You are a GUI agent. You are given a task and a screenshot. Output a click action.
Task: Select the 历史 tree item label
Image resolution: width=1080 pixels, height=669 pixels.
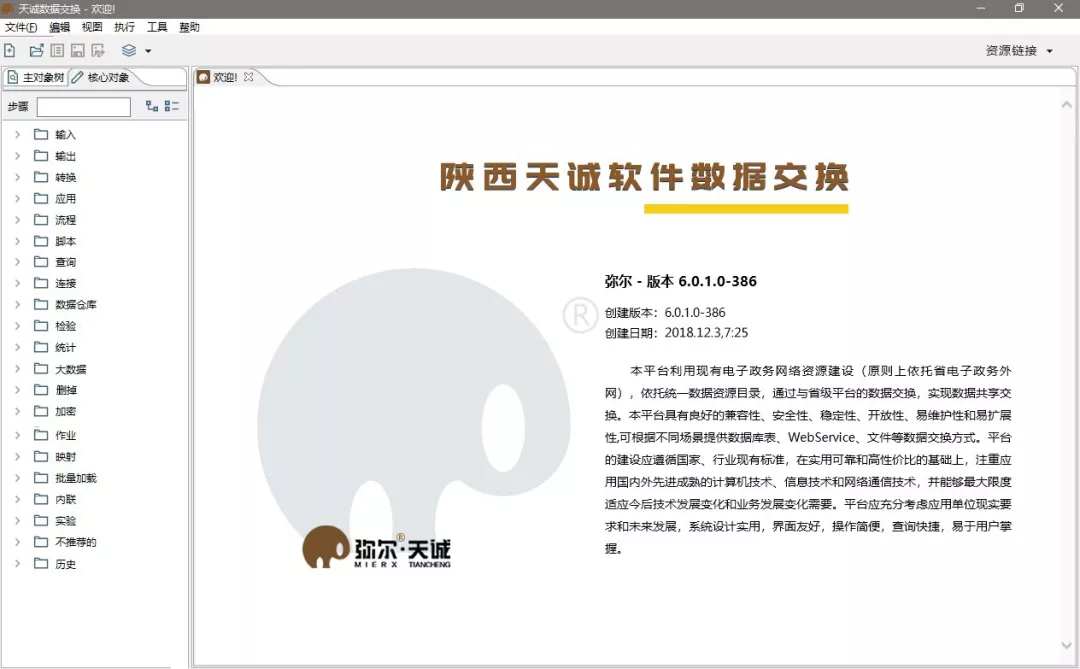(x=65, y=564)
